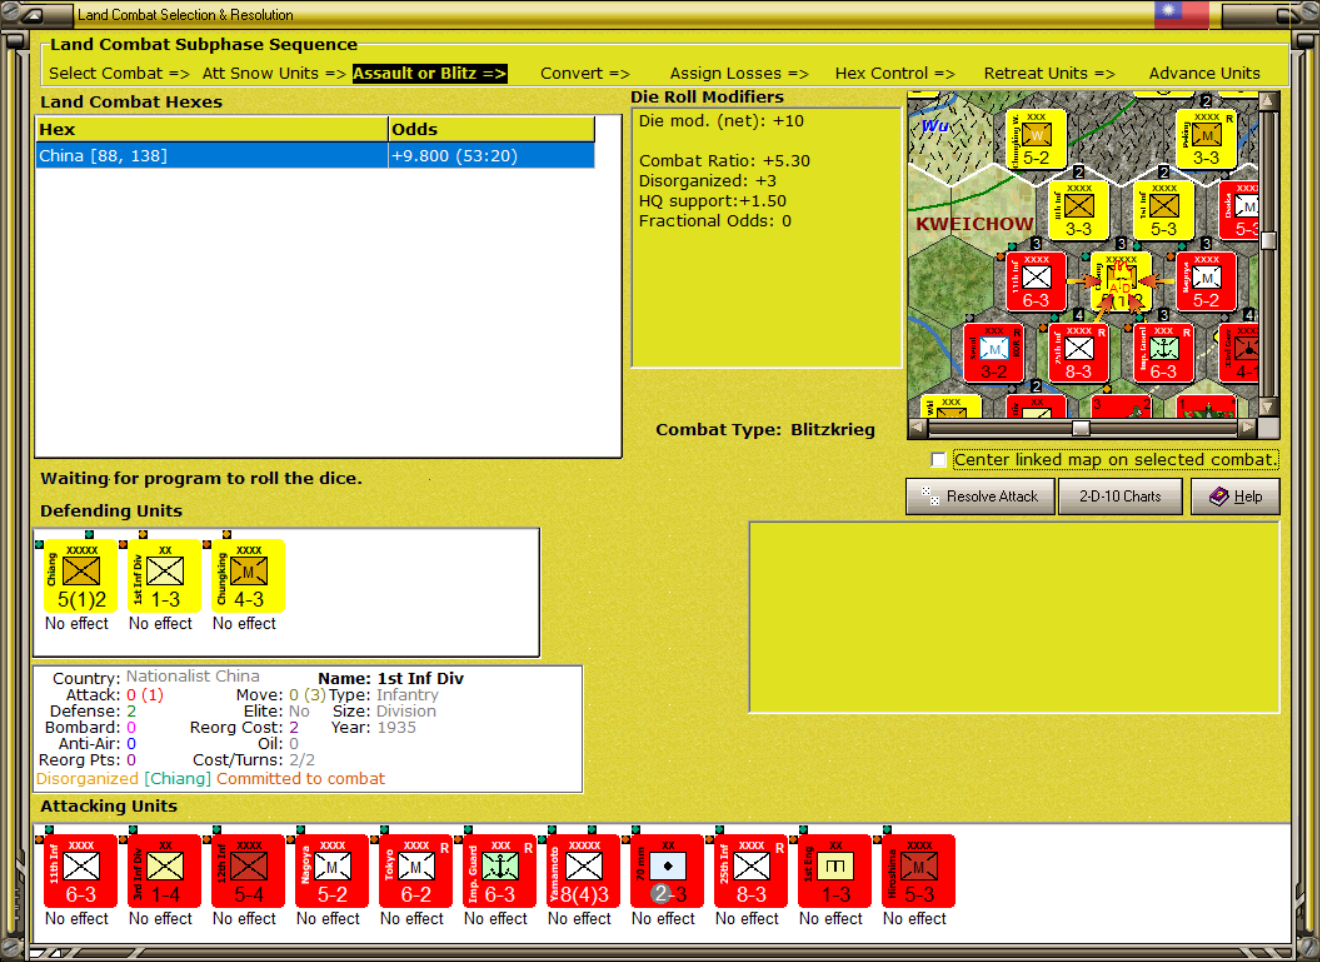
Task: Click the map's vertical scroll up arrow
Action: pyautogui.click(x=1268, y=101)
